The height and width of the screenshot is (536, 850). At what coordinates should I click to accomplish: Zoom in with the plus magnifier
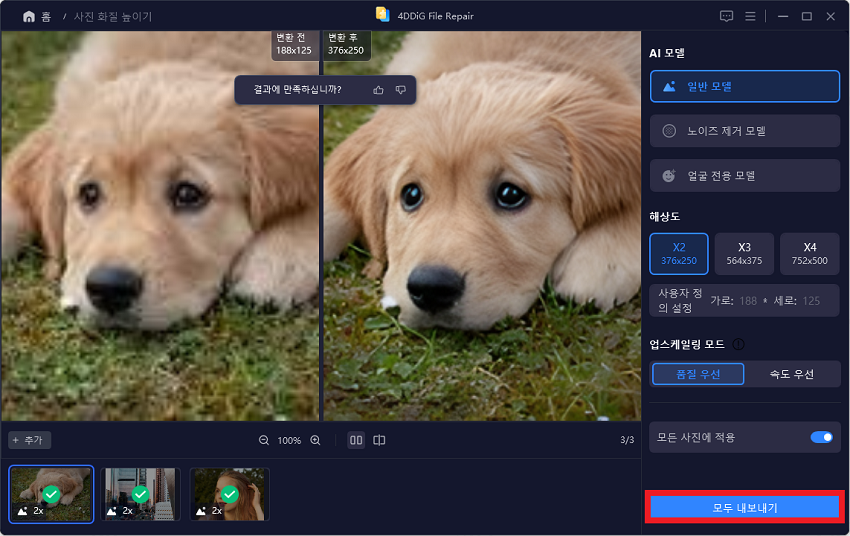click(x=315, y=441)
